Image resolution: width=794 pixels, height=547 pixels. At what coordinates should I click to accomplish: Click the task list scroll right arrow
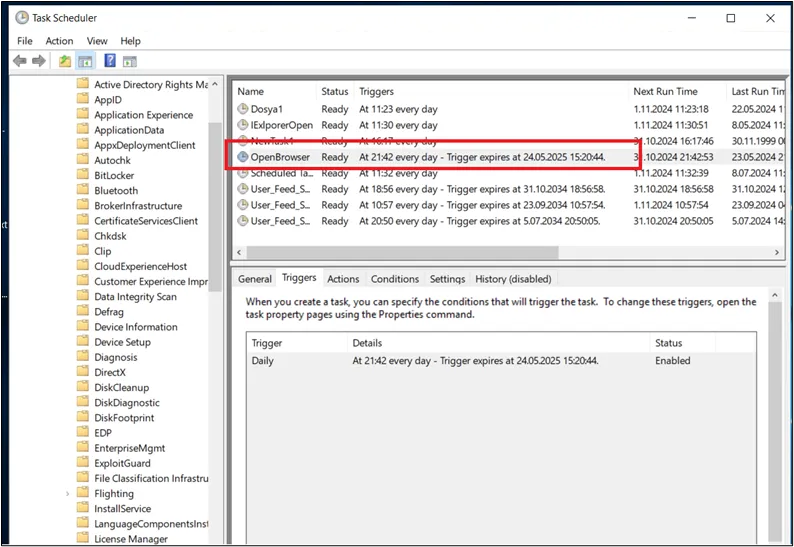click(x=777, y=252)
